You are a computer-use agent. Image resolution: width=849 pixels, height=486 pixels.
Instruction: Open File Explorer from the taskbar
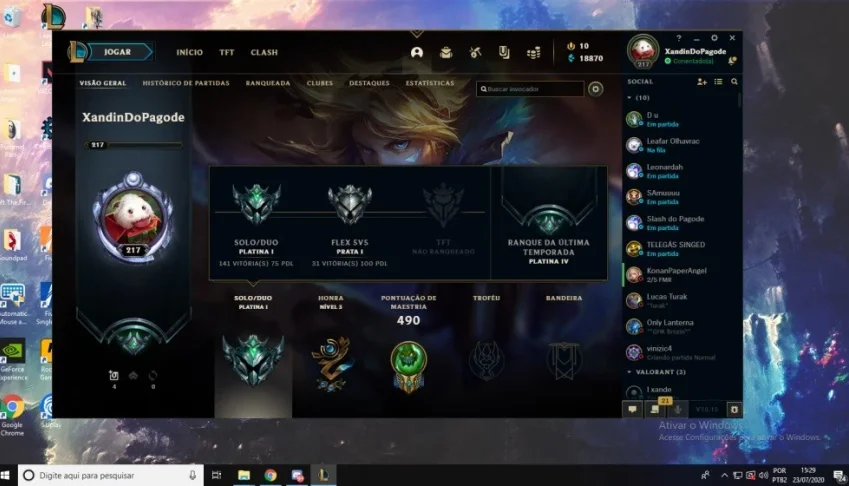tap(244, 475)
